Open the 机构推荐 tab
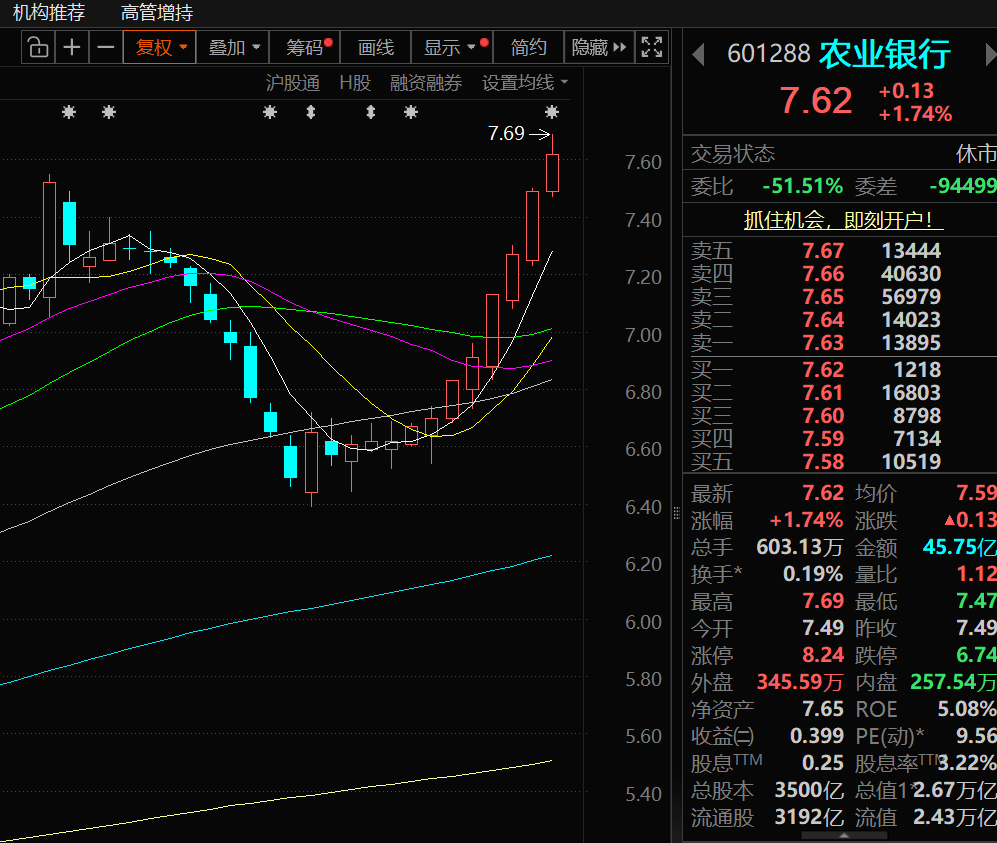 click(49, 13)
